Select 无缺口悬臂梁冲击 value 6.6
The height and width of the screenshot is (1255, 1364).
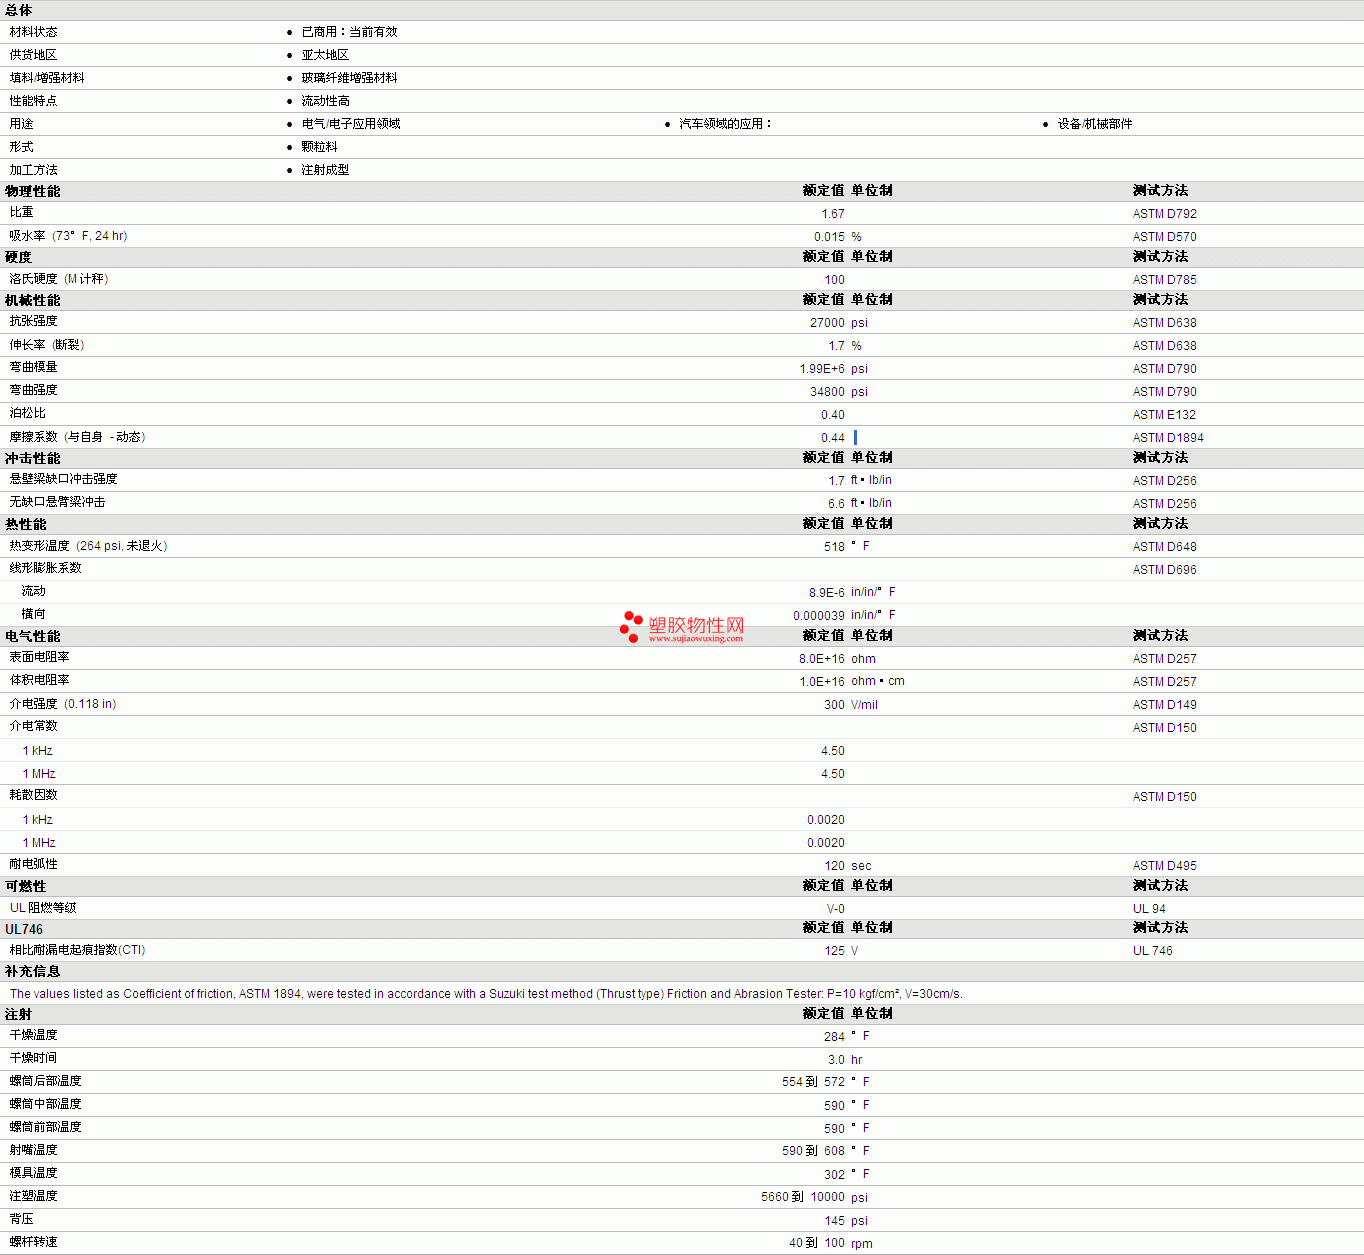pos(836,504)
